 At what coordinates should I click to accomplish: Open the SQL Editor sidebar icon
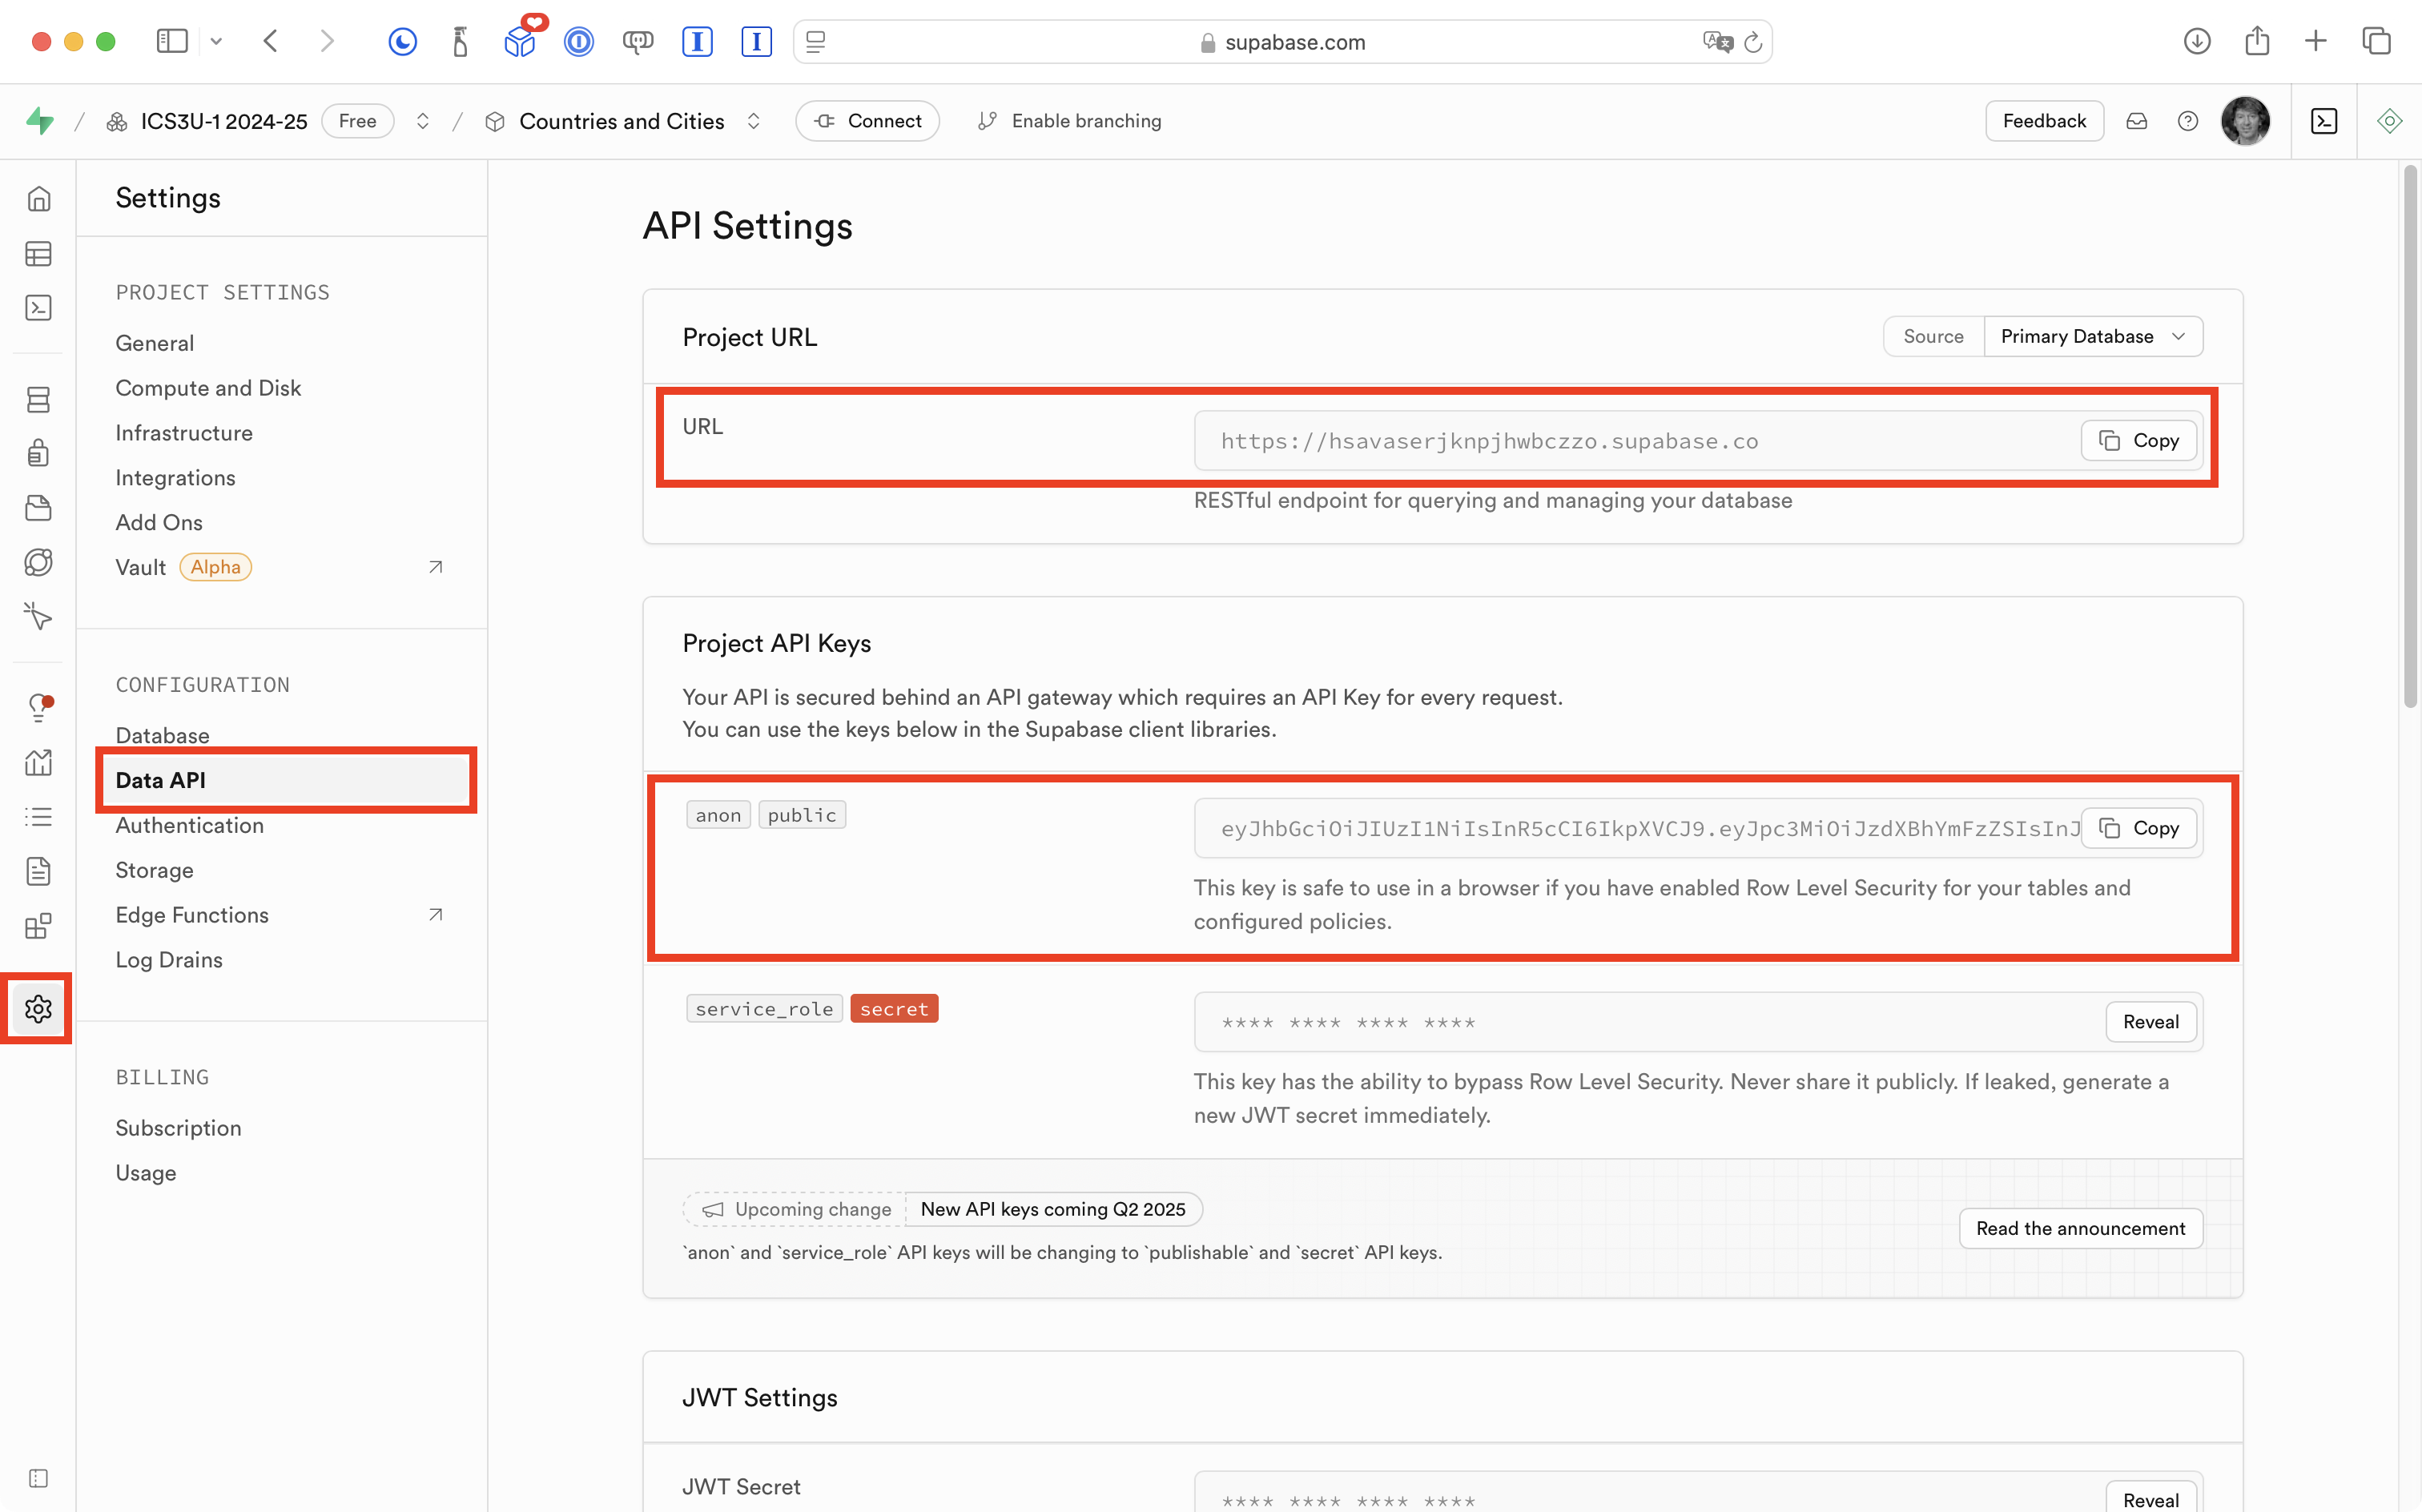[38, 308]
